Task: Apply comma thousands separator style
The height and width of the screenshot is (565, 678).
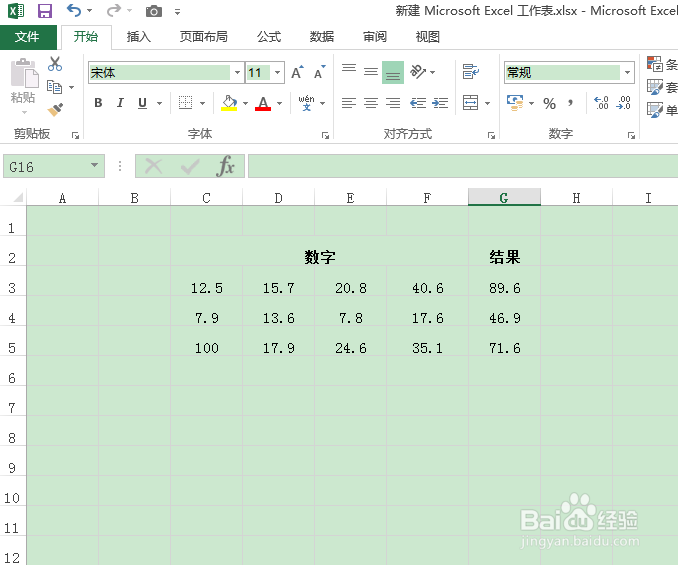Action: pyautogui.click(x=571, y=103)
